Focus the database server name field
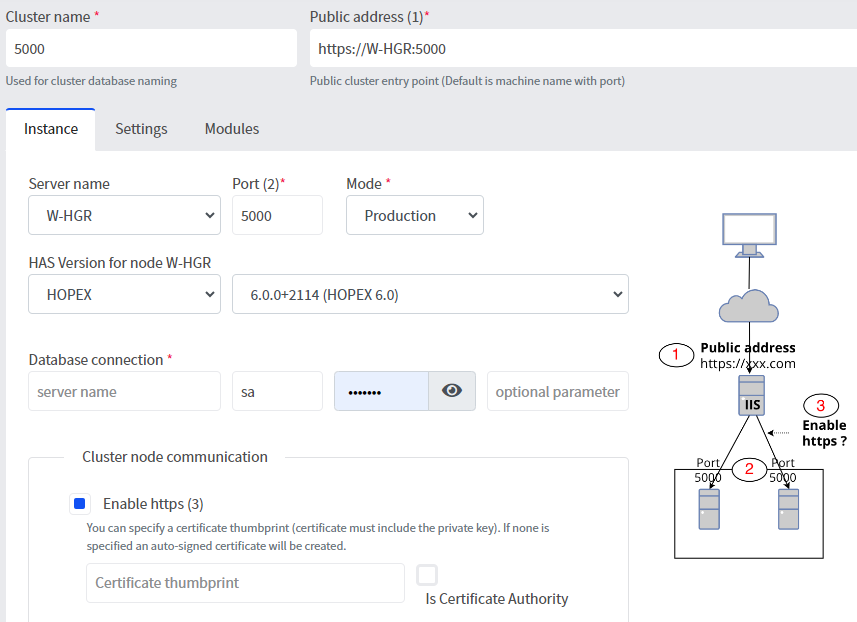 pos(125,391)
